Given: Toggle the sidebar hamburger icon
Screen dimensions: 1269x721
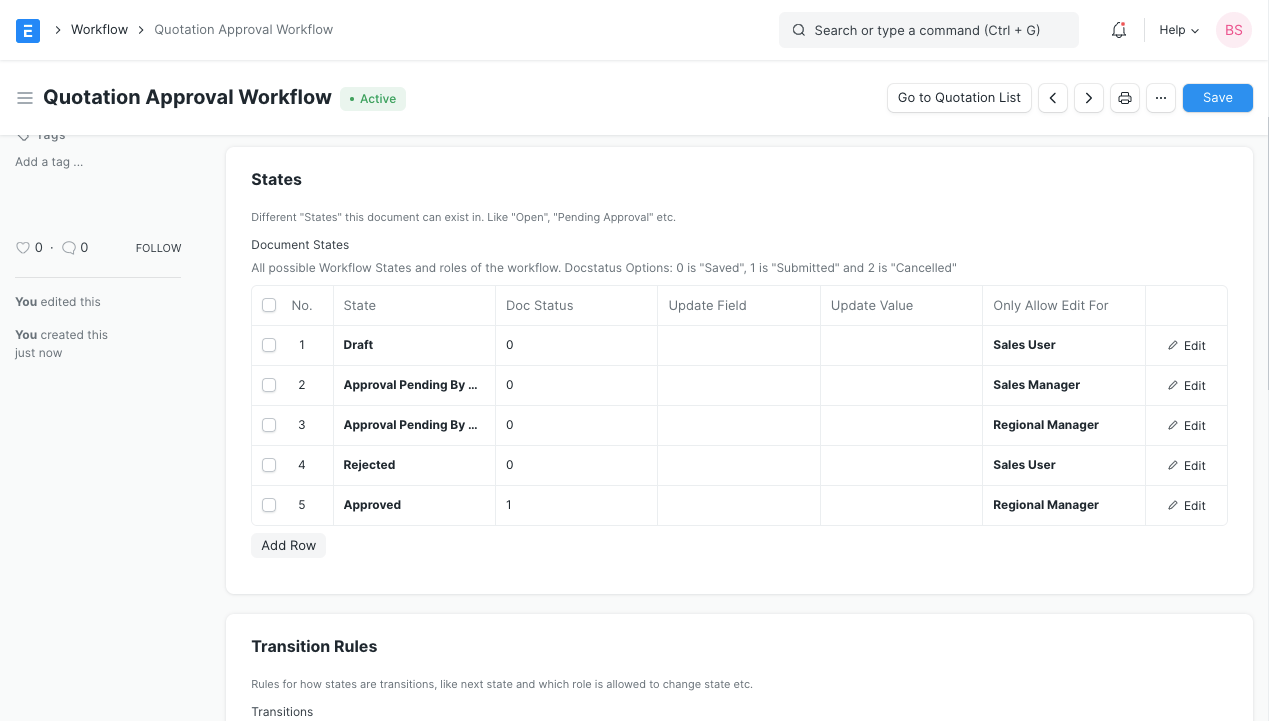Looking at the screenshot, I should click(25, 98).
